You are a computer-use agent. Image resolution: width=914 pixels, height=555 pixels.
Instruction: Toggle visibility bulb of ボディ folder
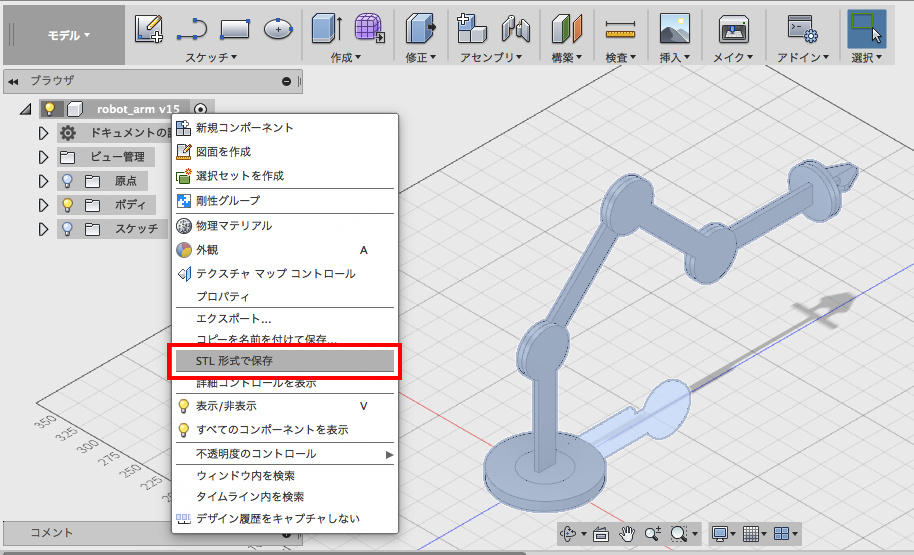click(x=67, y=205)
